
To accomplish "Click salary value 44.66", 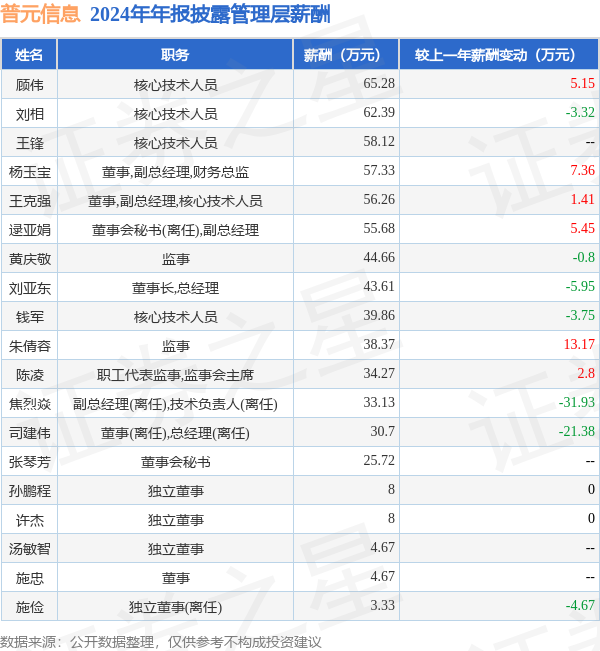I will [x=379, y=257].
